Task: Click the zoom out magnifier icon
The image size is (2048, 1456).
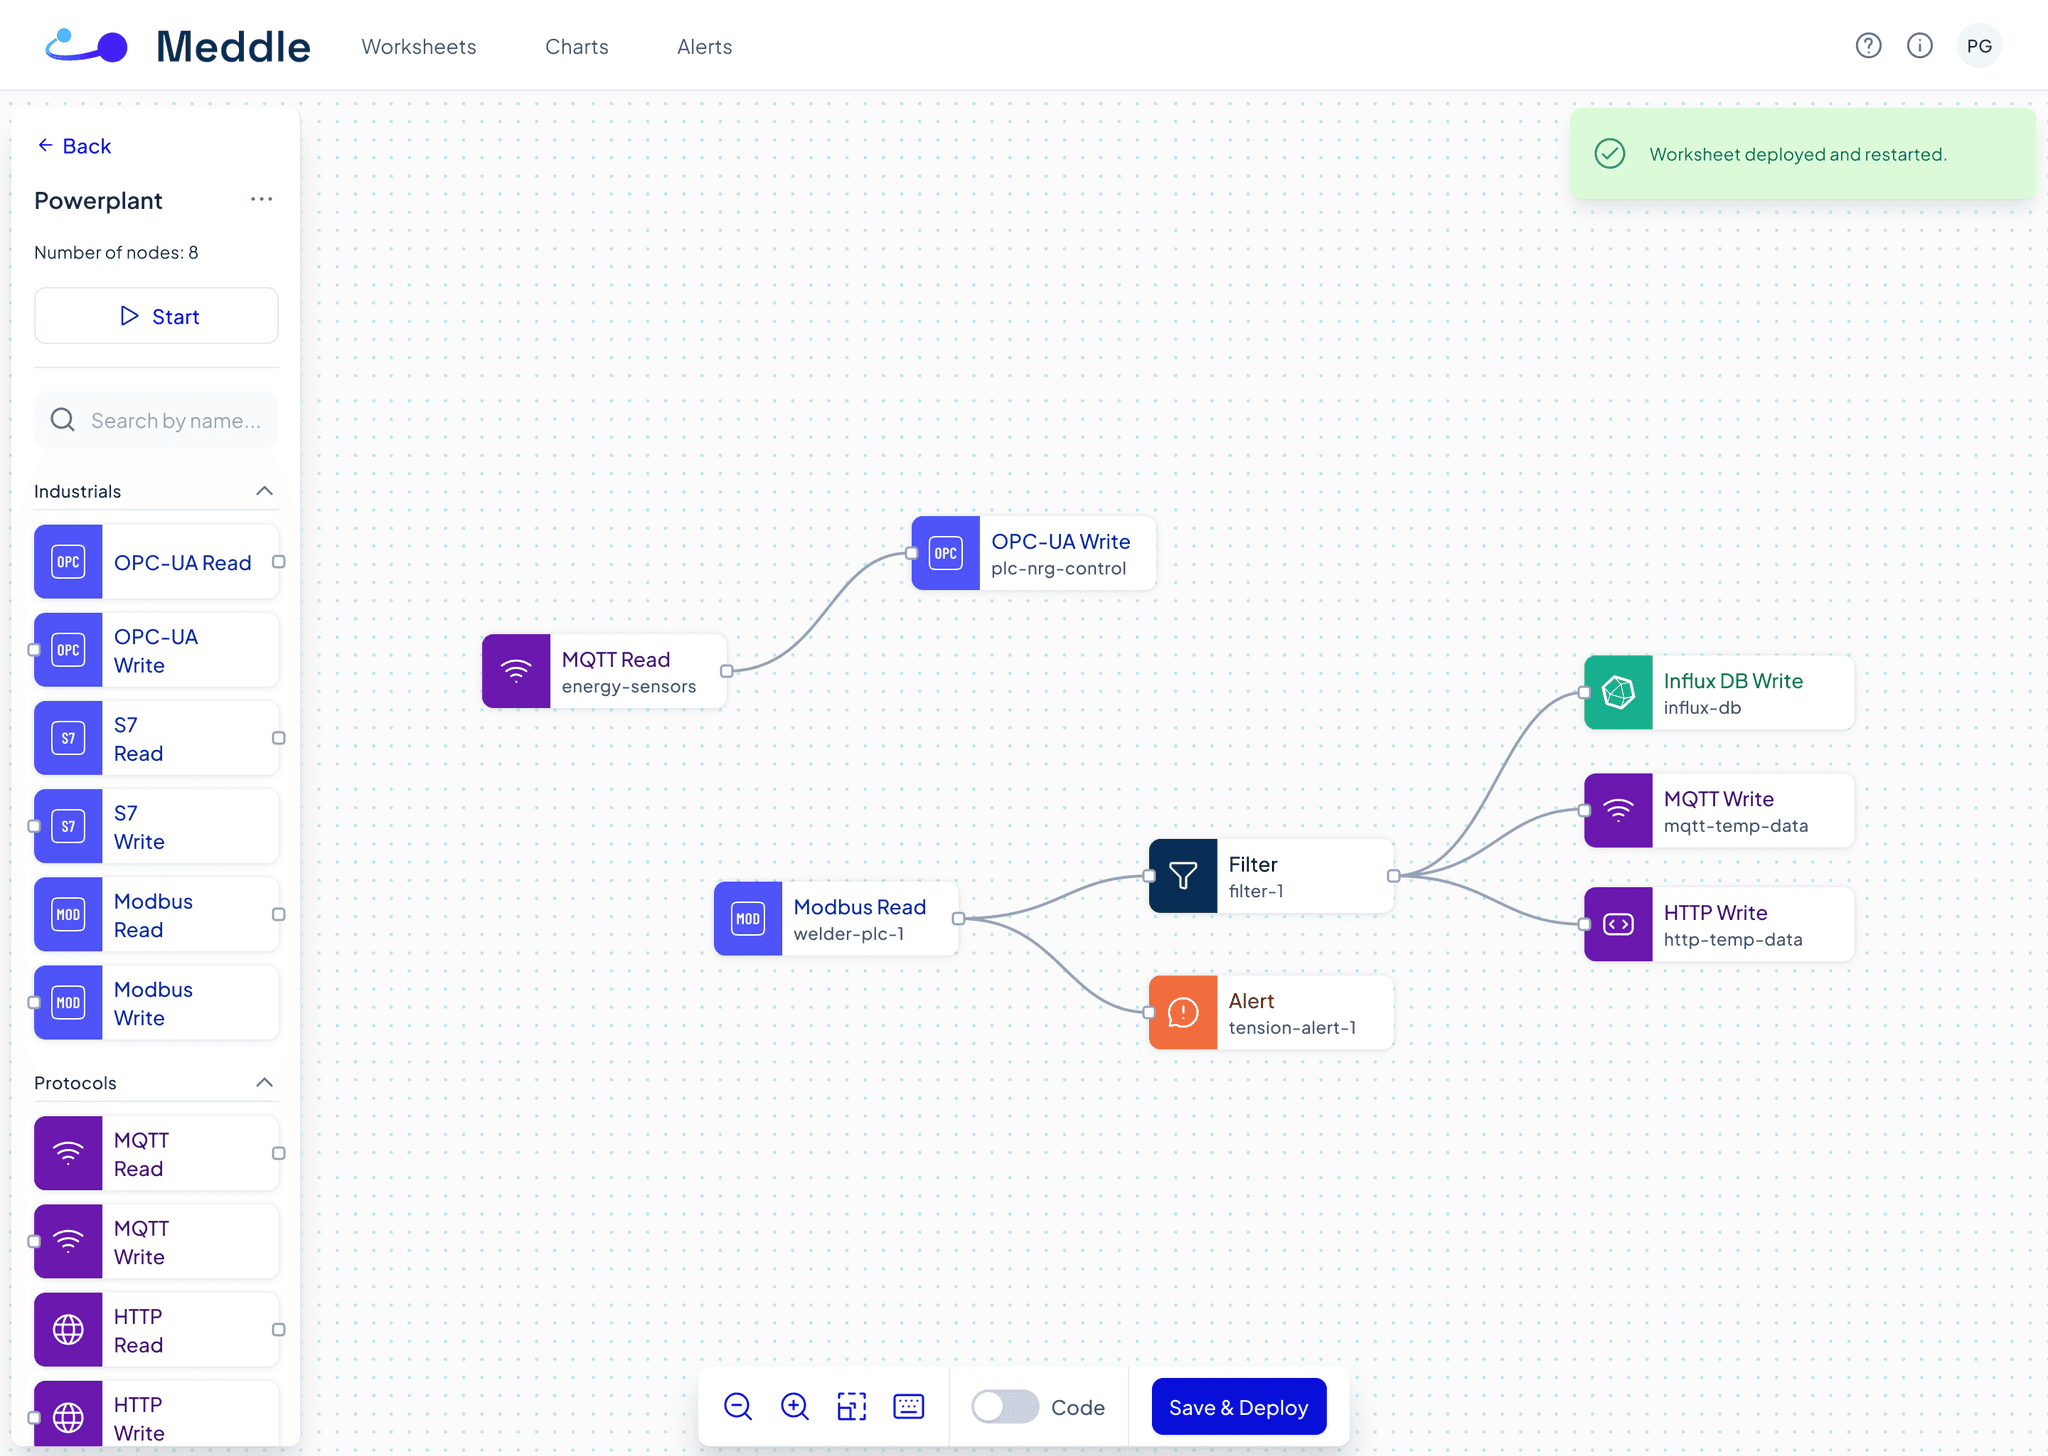Action: 738,1406
